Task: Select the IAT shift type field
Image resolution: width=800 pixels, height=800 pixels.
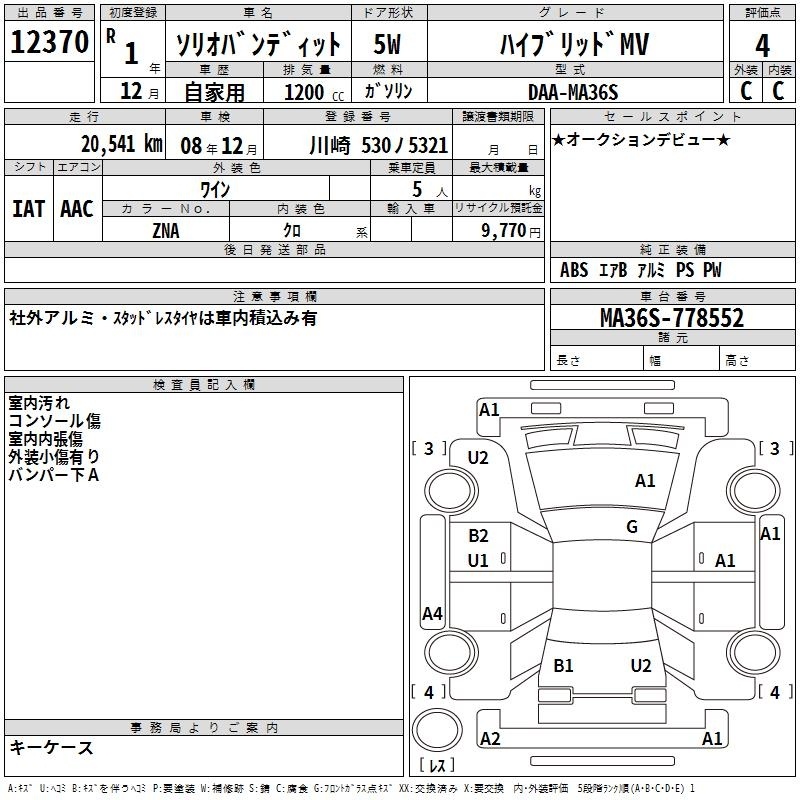Action: 29,208
